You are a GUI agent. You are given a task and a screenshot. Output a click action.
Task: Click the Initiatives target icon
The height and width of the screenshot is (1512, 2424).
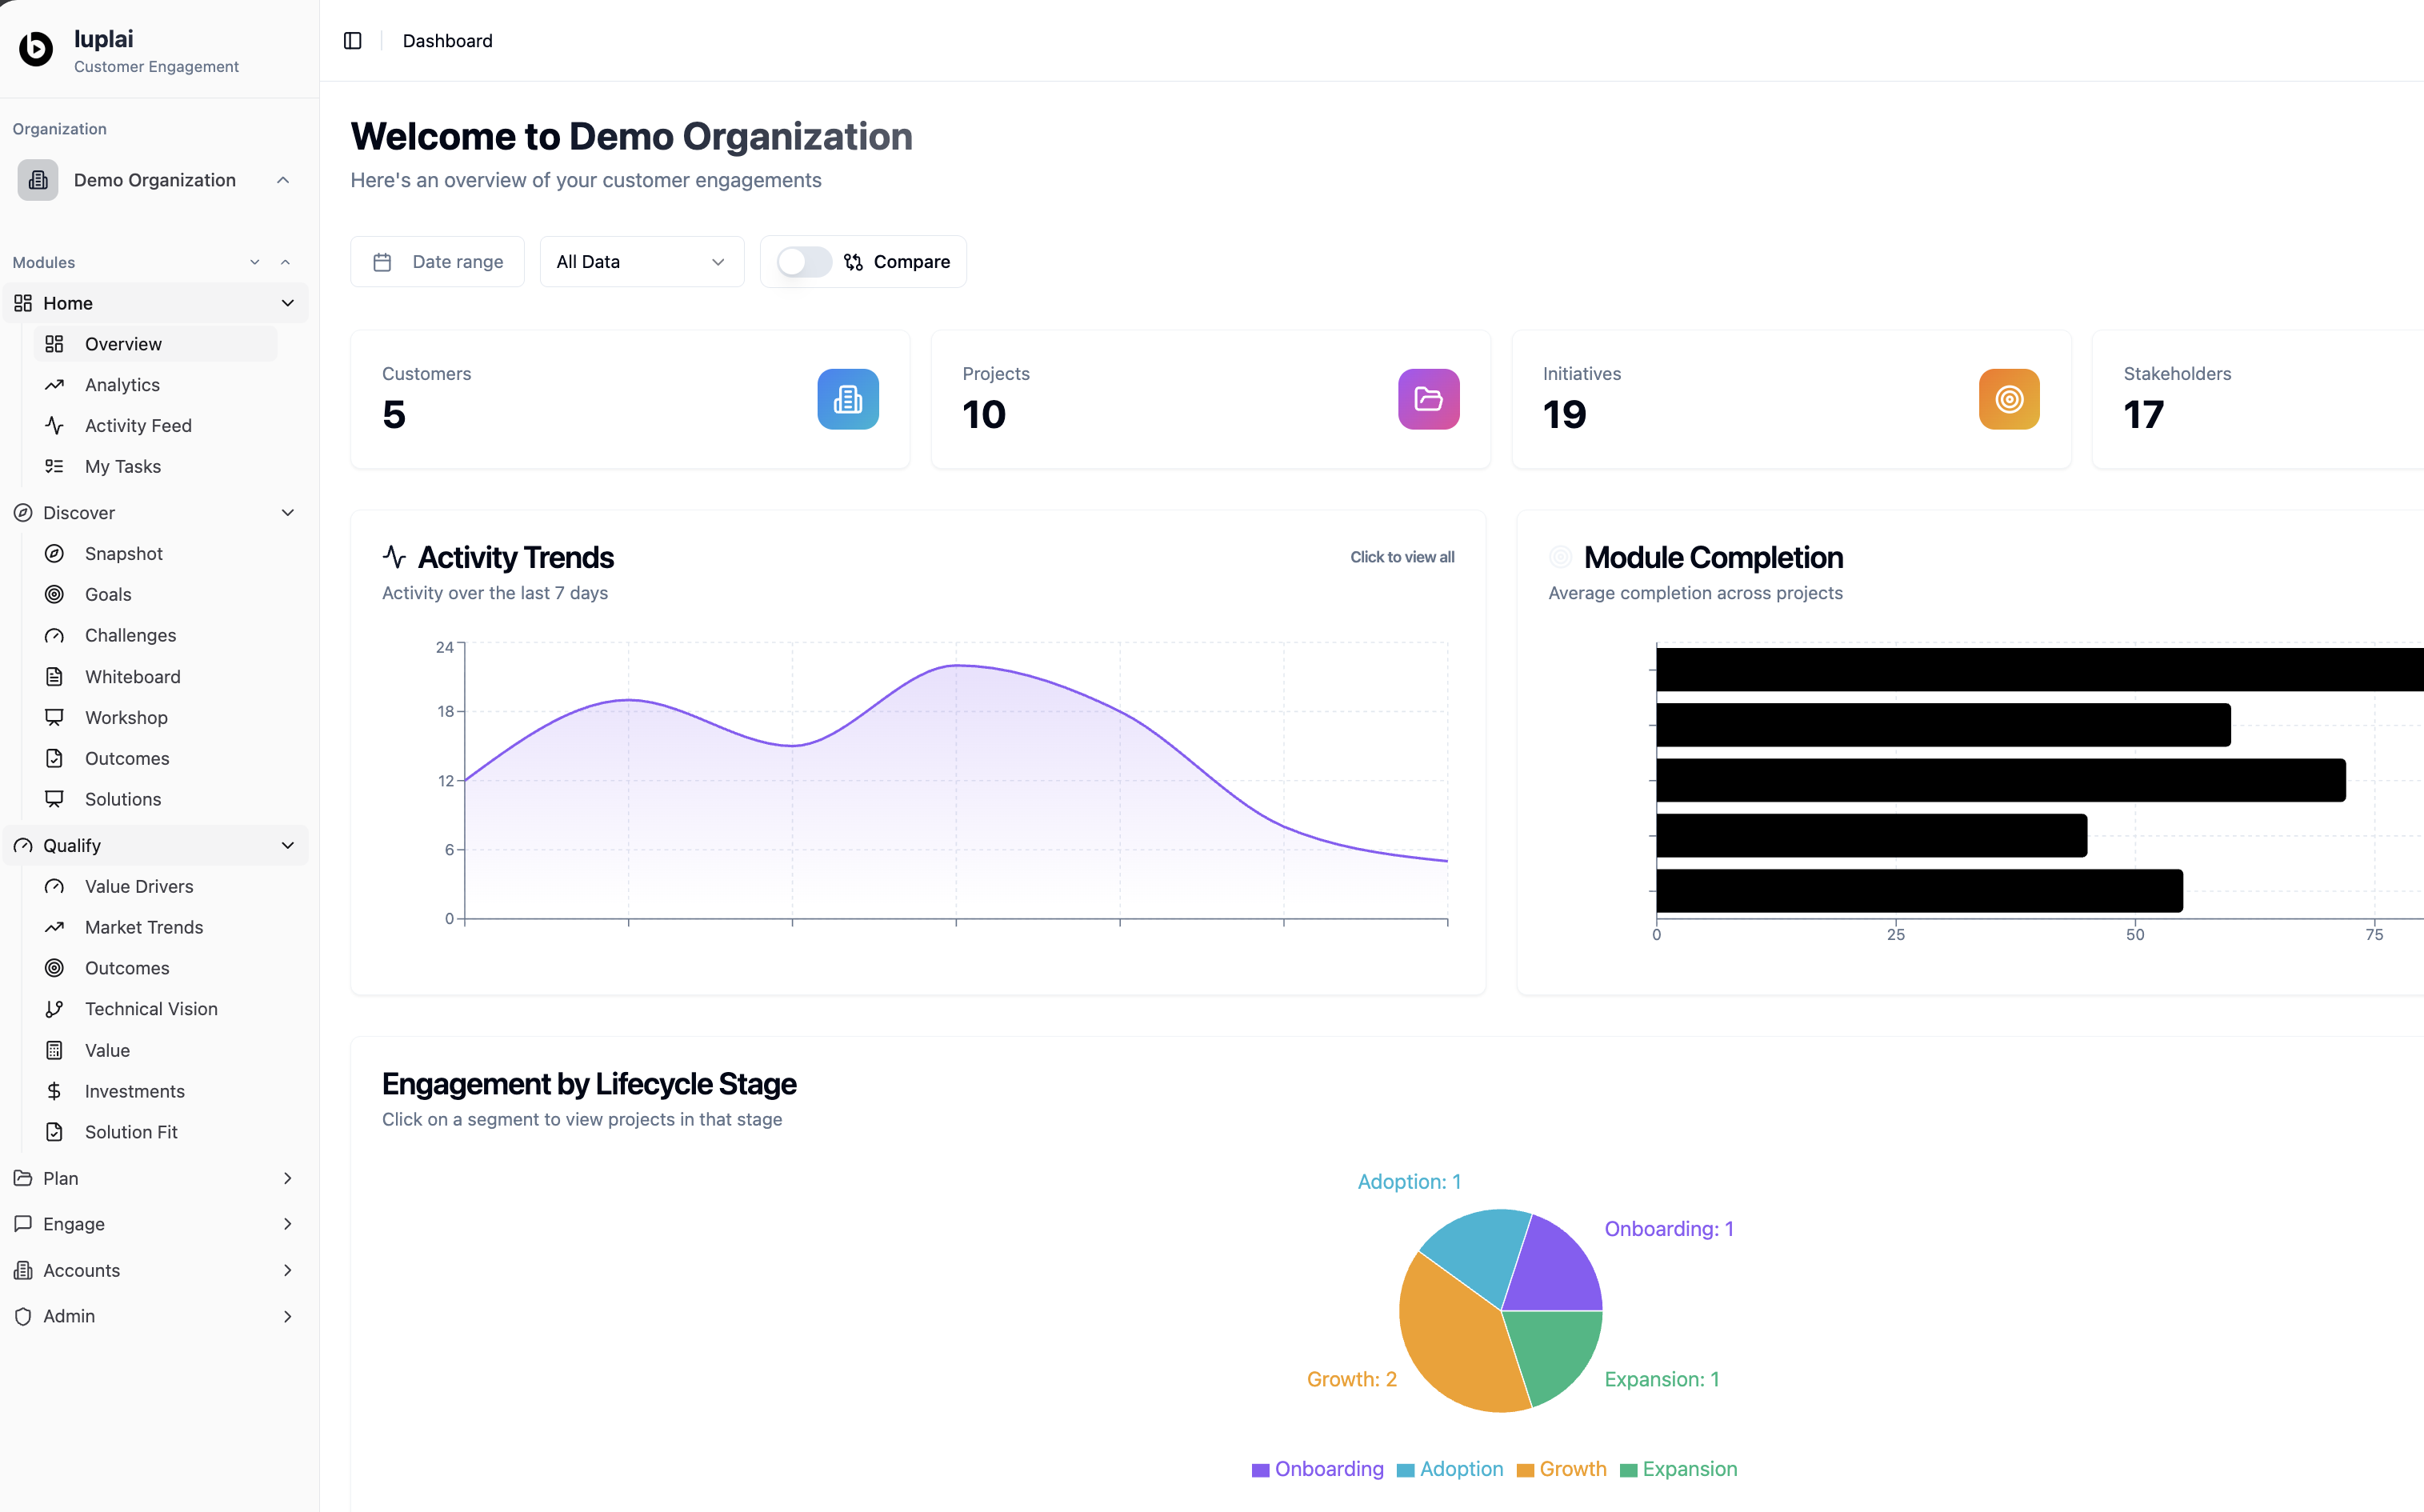[2009, 399]
